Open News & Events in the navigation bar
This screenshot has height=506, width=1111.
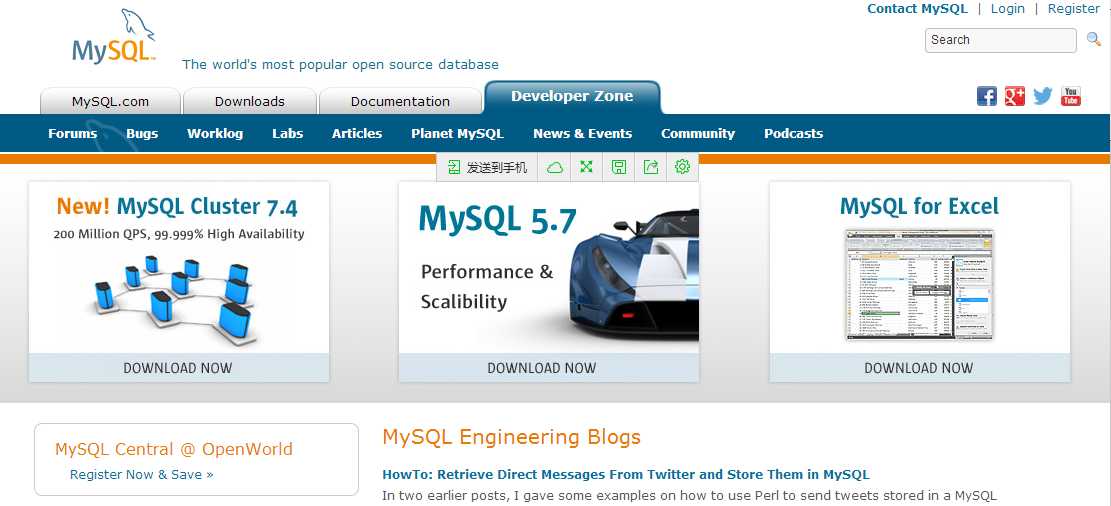(582, 133)
